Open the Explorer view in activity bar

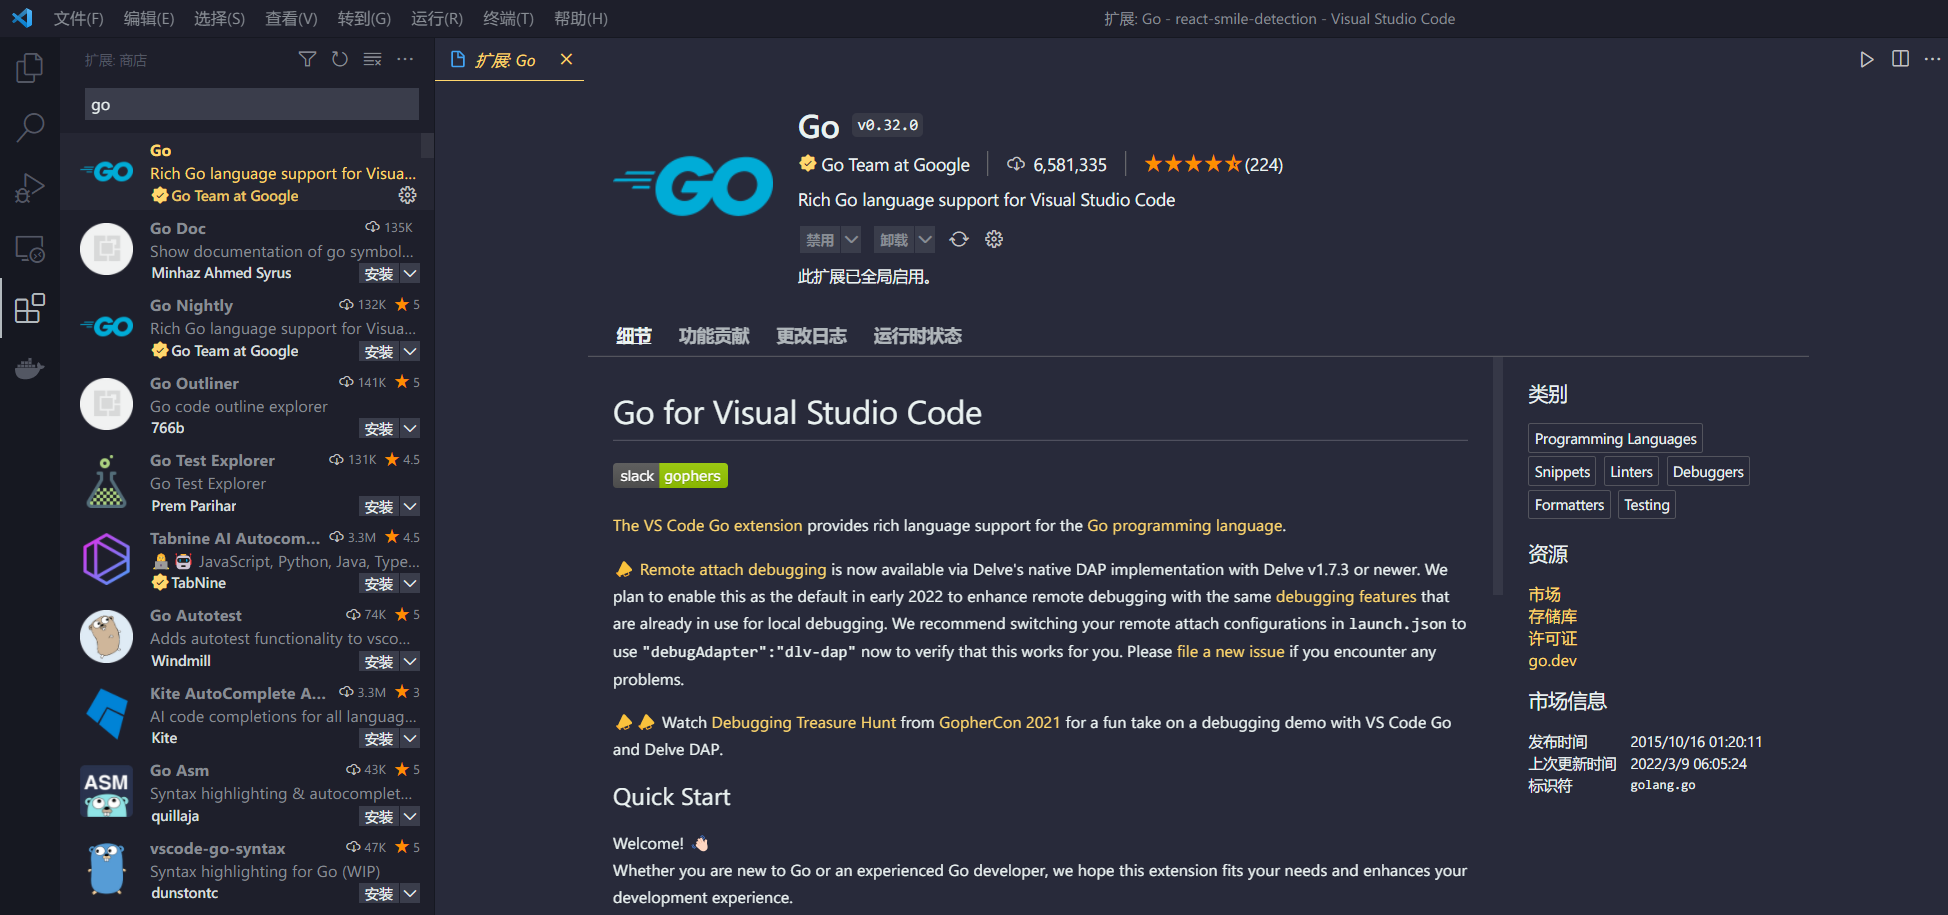click(30, 68)
